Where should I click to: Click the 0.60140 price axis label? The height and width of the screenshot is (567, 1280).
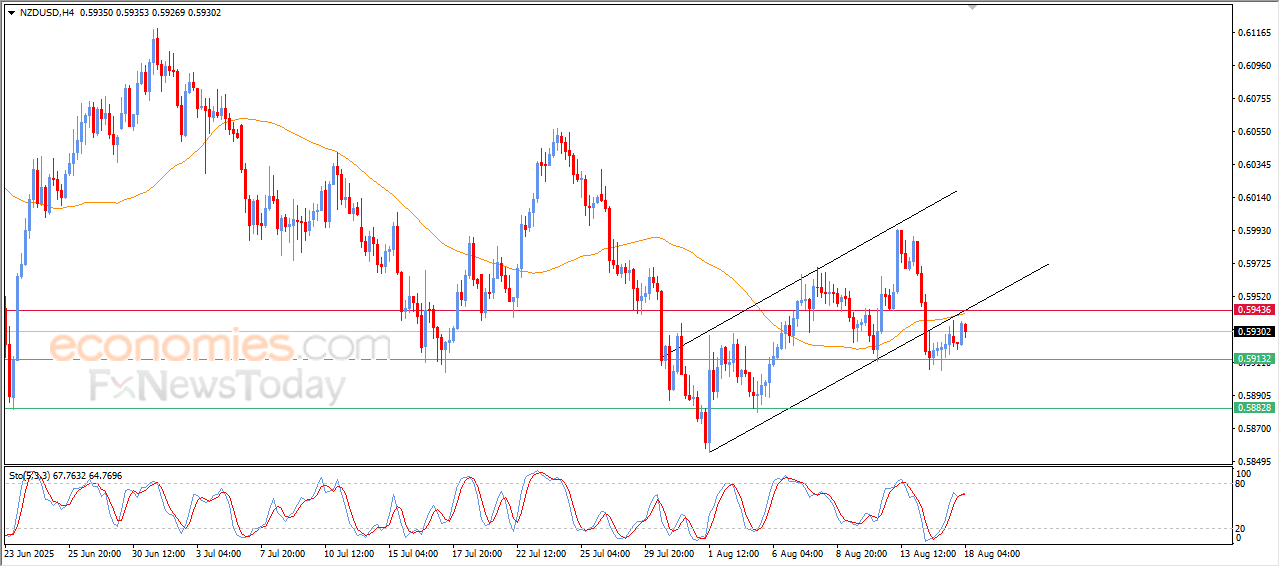[1253, 198]
